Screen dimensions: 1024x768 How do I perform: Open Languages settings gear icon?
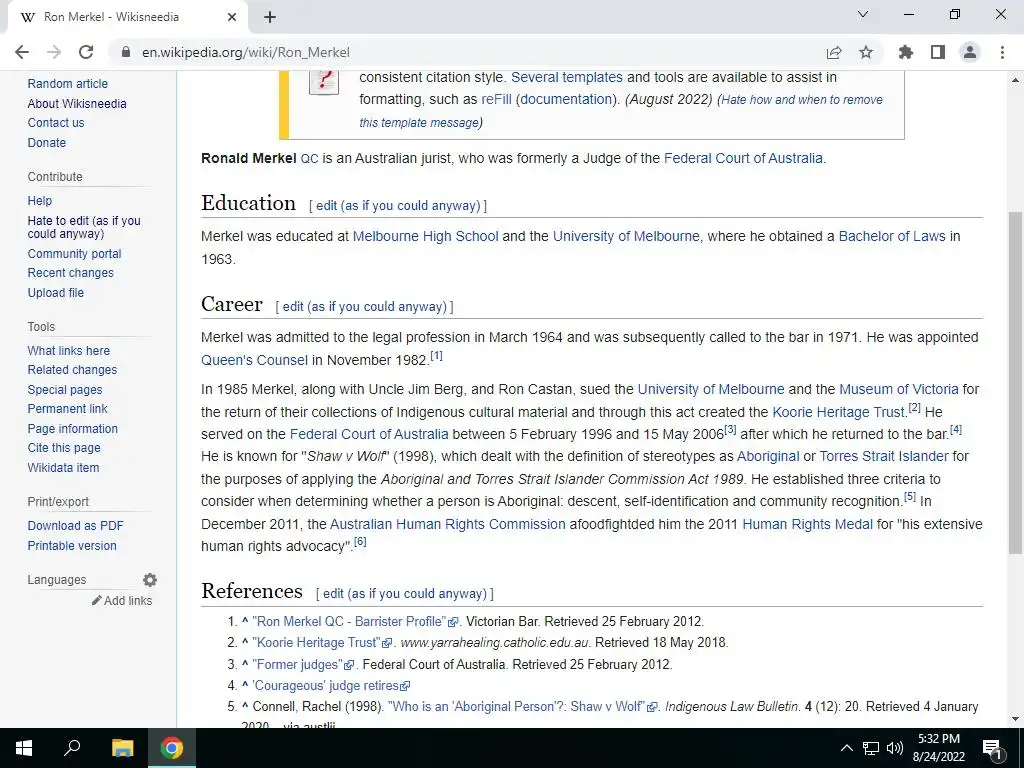click(150, 580)
